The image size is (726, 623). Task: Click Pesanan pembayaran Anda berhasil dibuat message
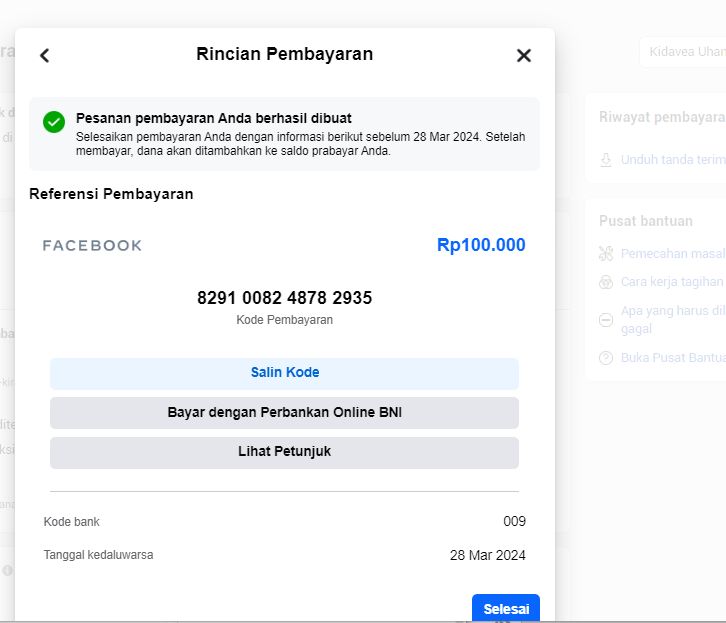pyautogui.click(x=213, y=118)
